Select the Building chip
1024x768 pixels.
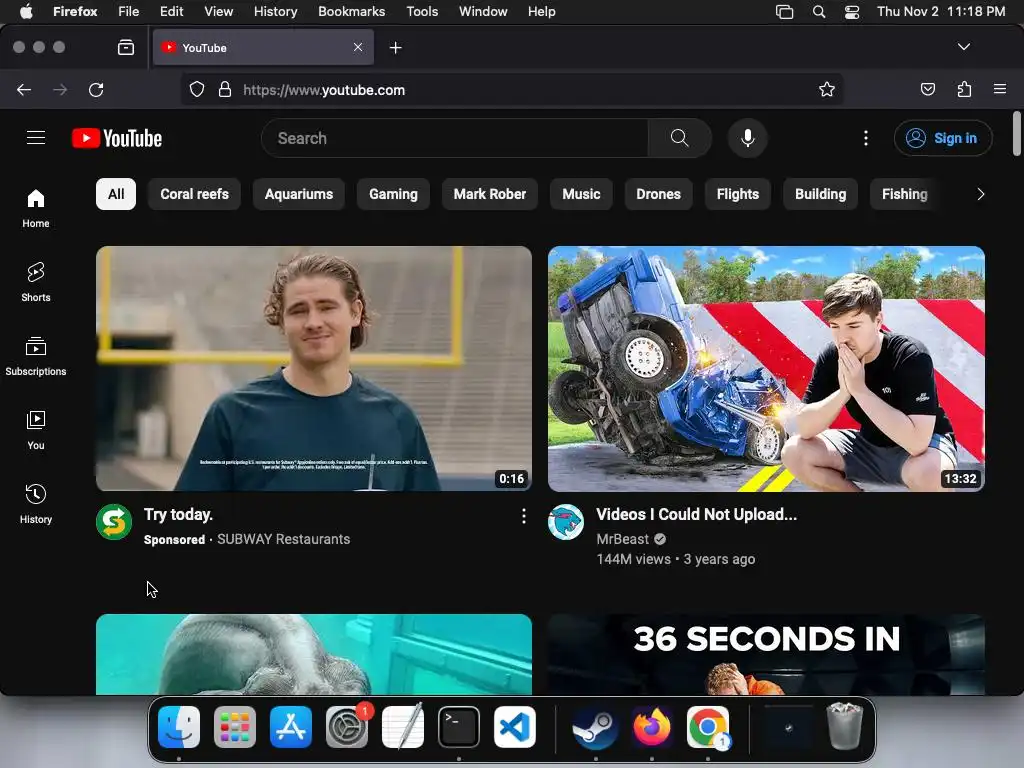click(820, 194)
